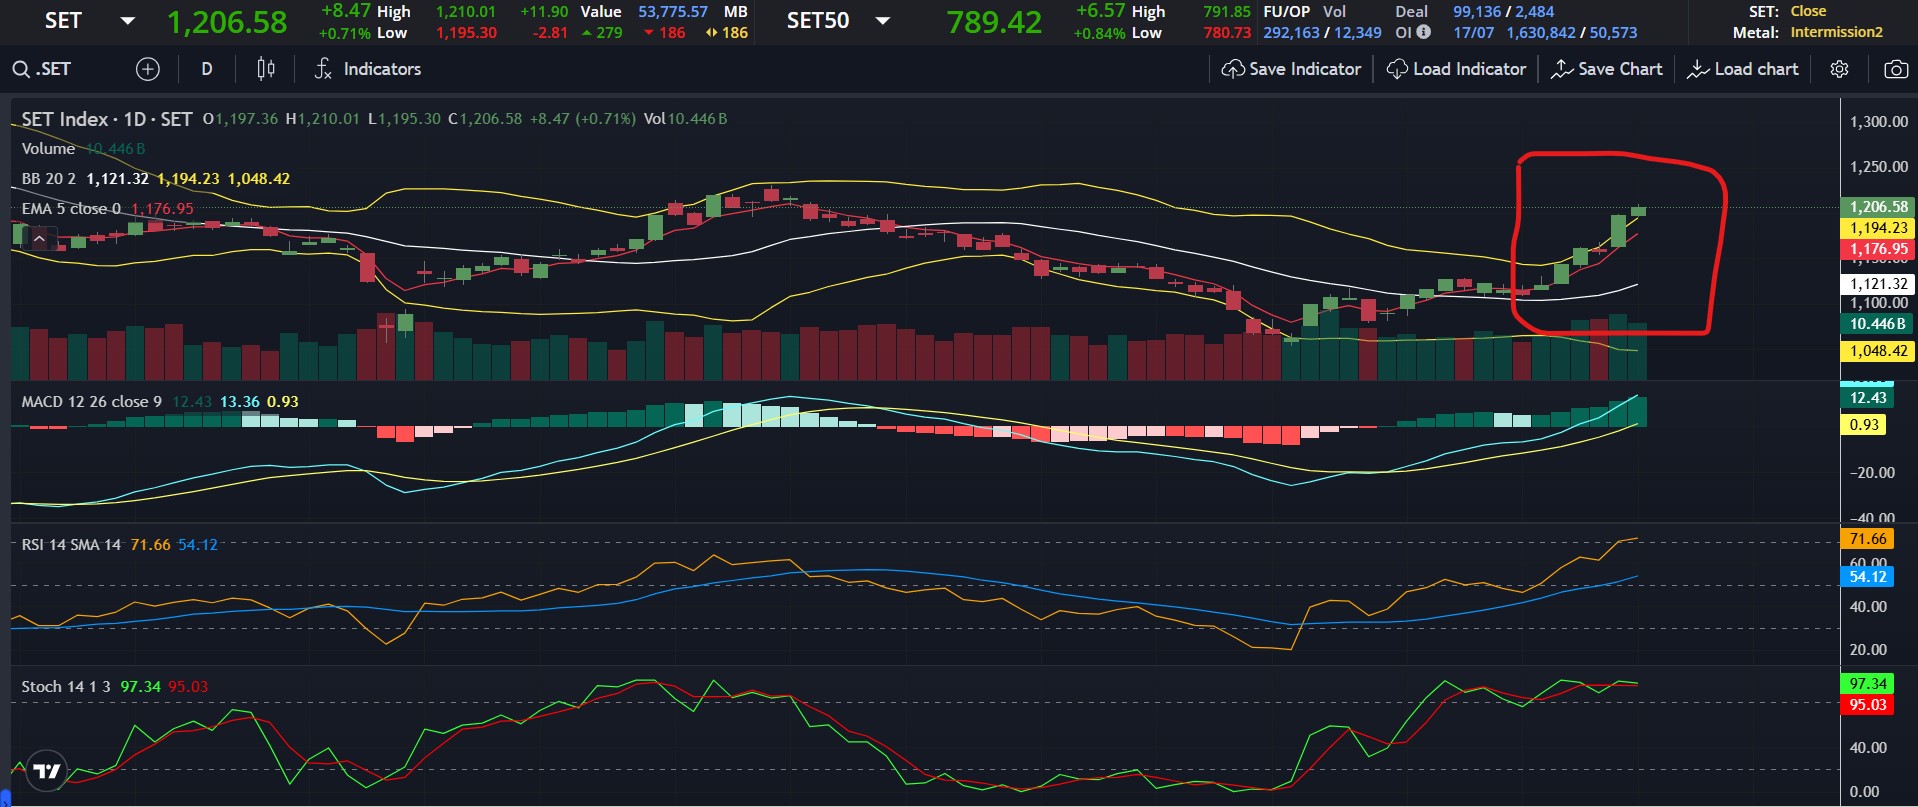Click the SET Index chart title
Screen dimensions: 1918x807
pos(107,119)
